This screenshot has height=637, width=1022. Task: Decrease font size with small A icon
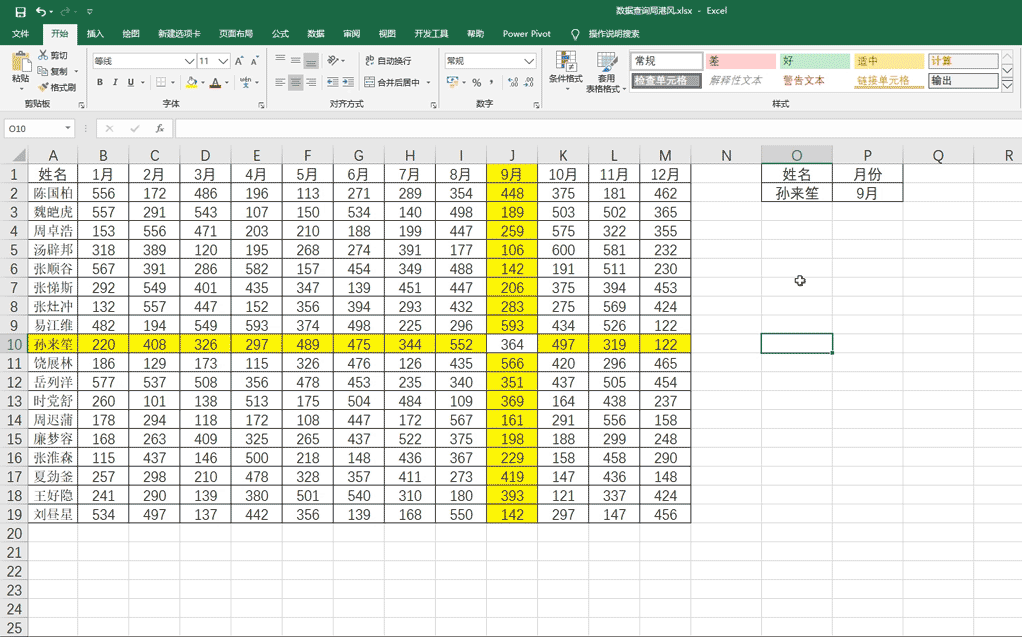(255, 61)
